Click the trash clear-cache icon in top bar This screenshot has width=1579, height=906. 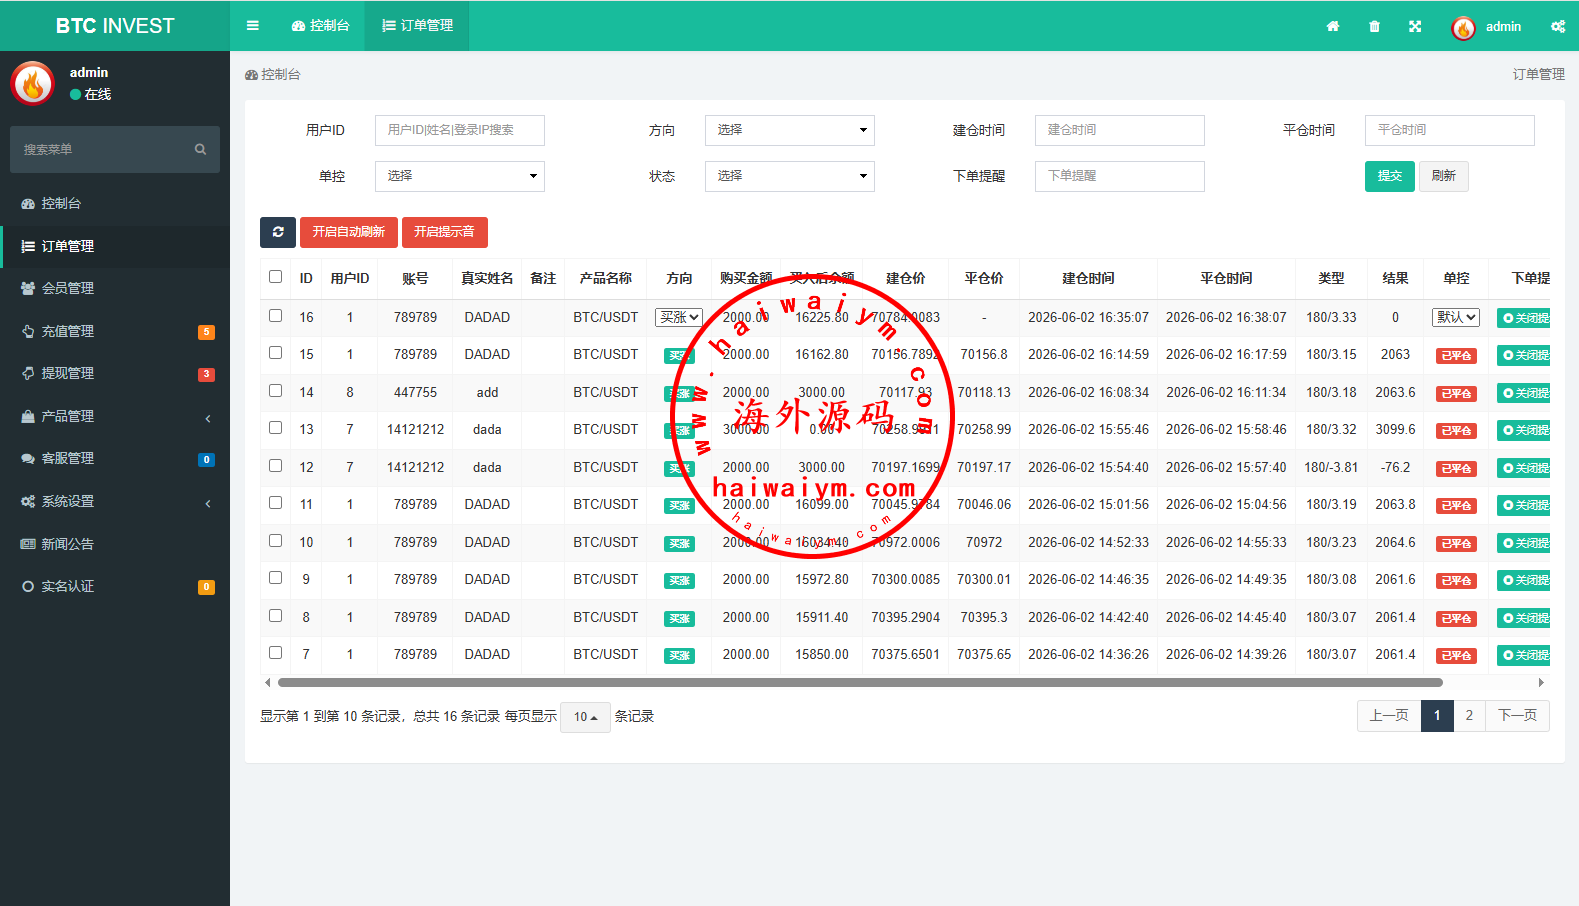(x=1374, y=27)
